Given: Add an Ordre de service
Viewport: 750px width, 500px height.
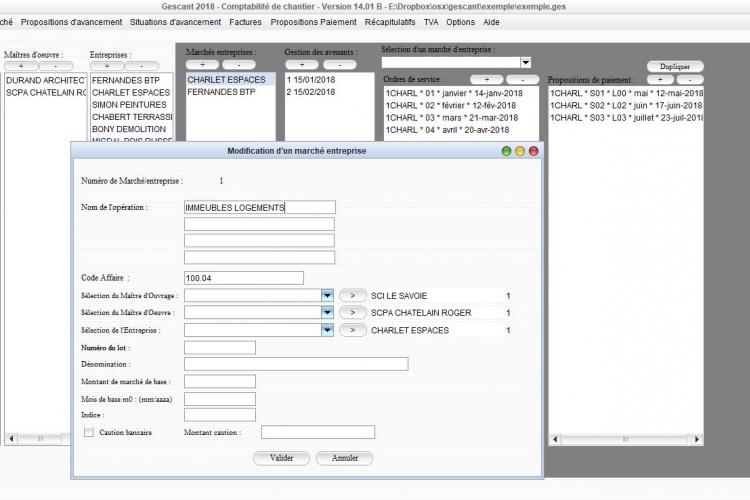Looking at the screenshot, I should pyautogui.click(x=487, y=80).
